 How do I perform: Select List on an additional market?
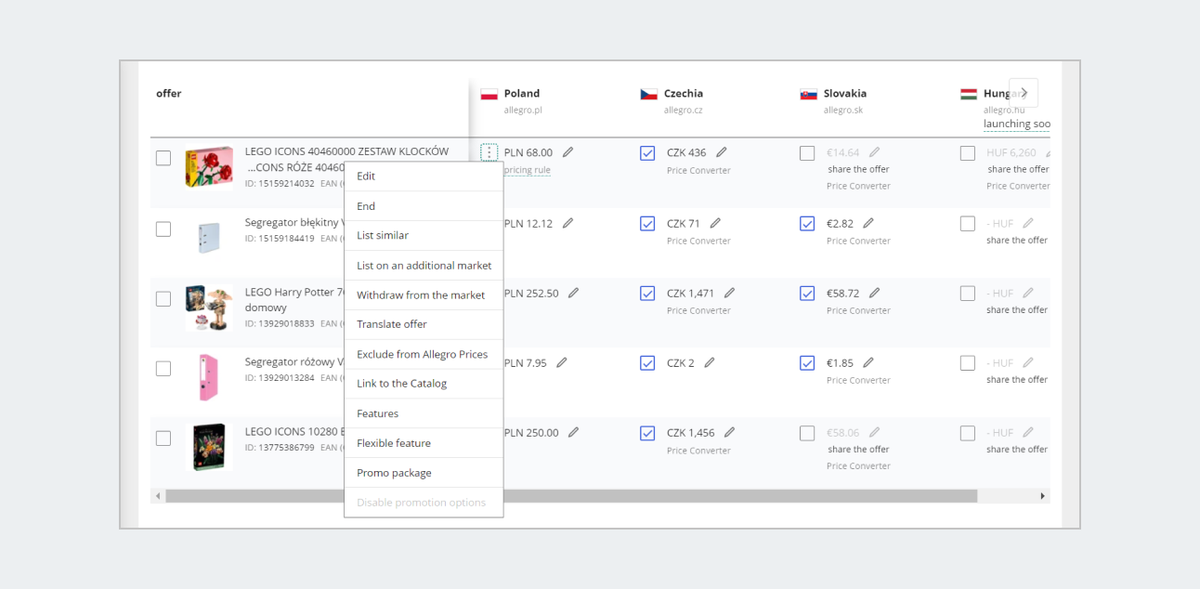point(424,265)
